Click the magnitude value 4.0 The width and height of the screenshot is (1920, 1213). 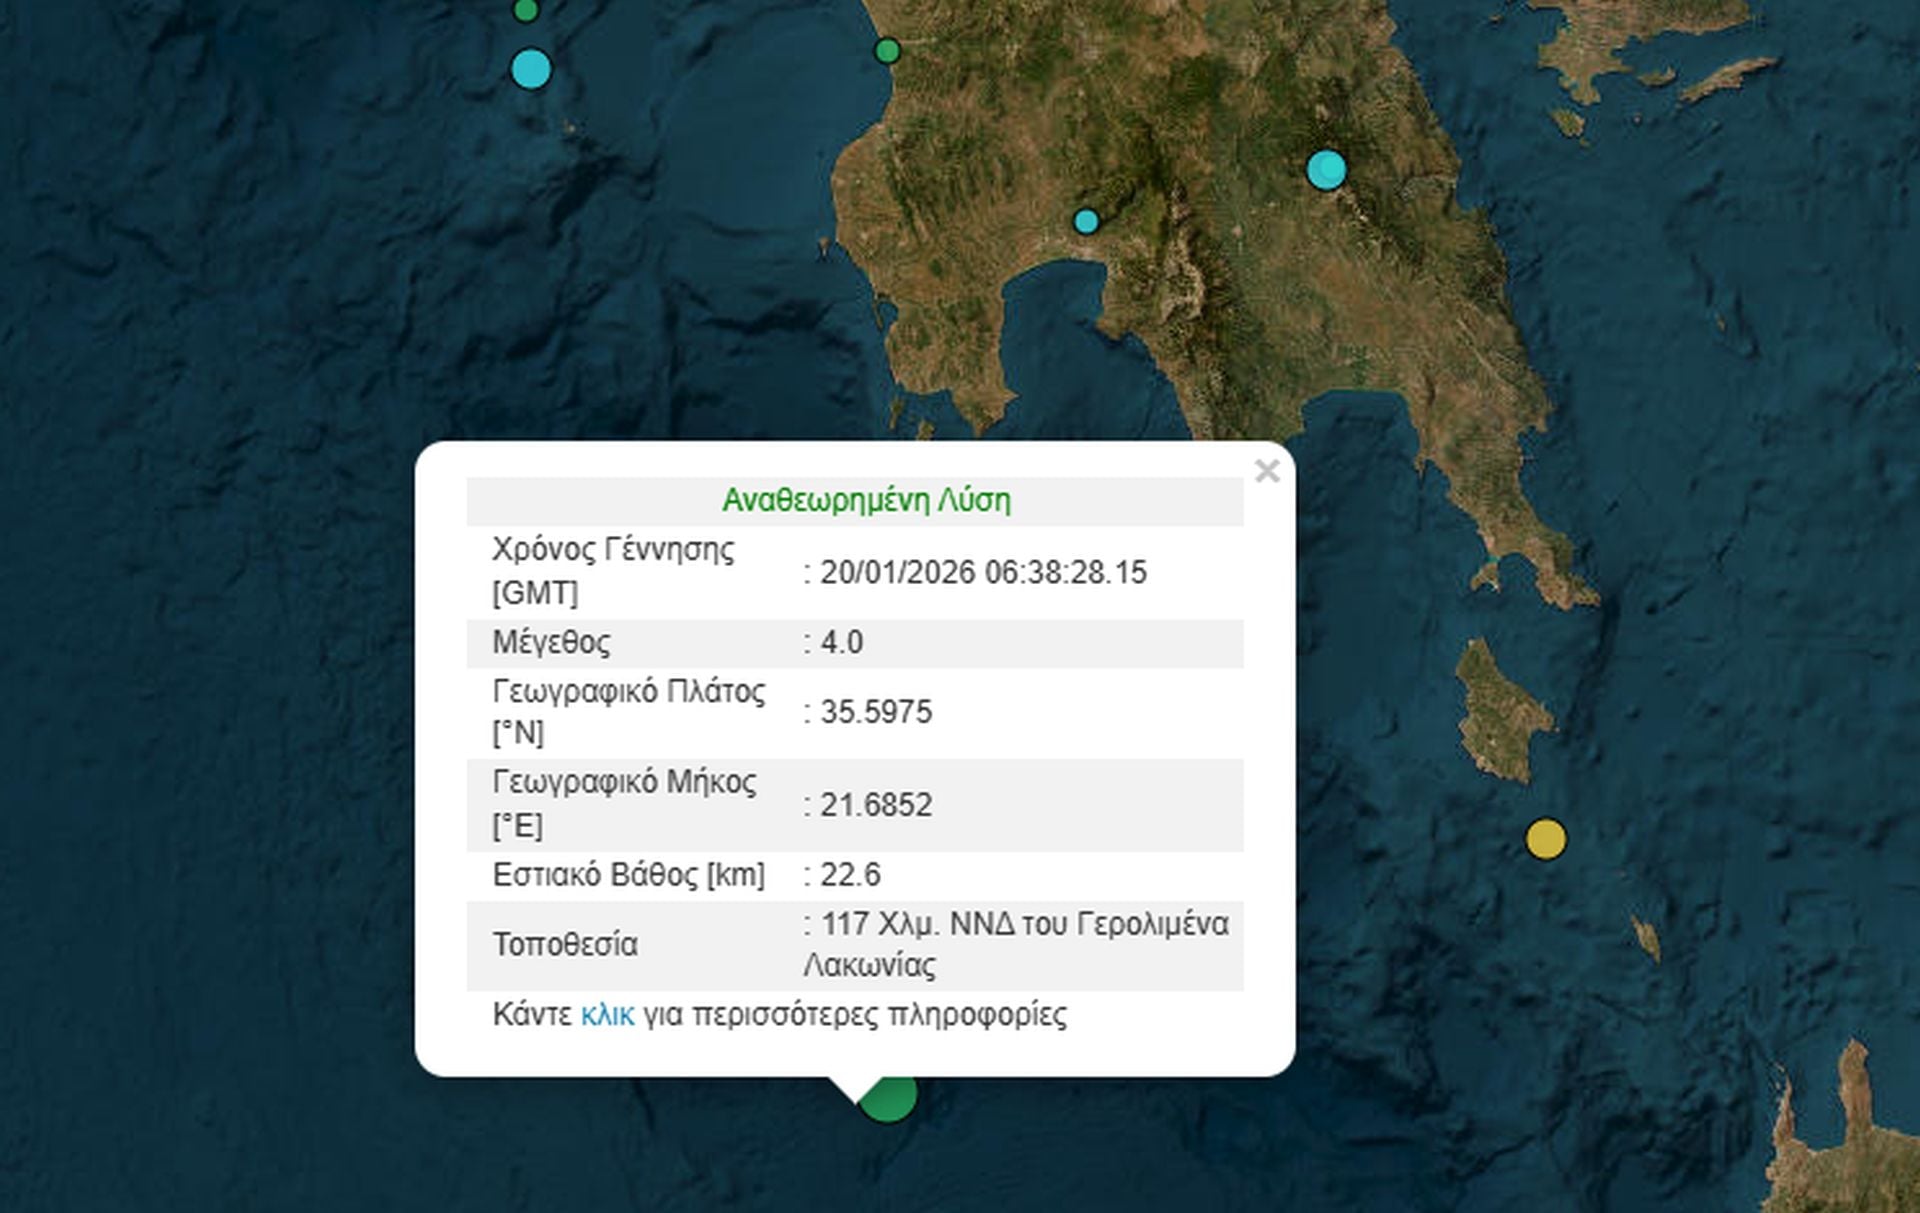(841, 642)
